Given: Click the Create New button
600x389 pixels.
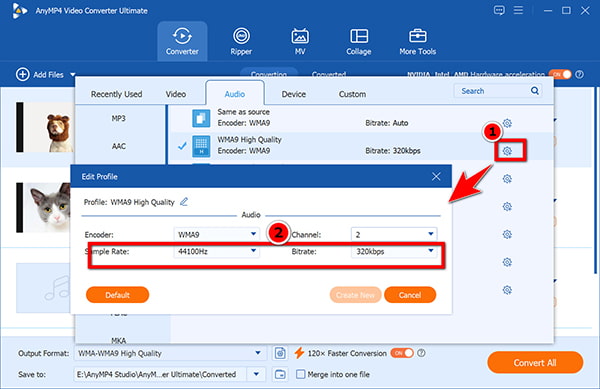Looking at the screenshot, I should [355, 295].
